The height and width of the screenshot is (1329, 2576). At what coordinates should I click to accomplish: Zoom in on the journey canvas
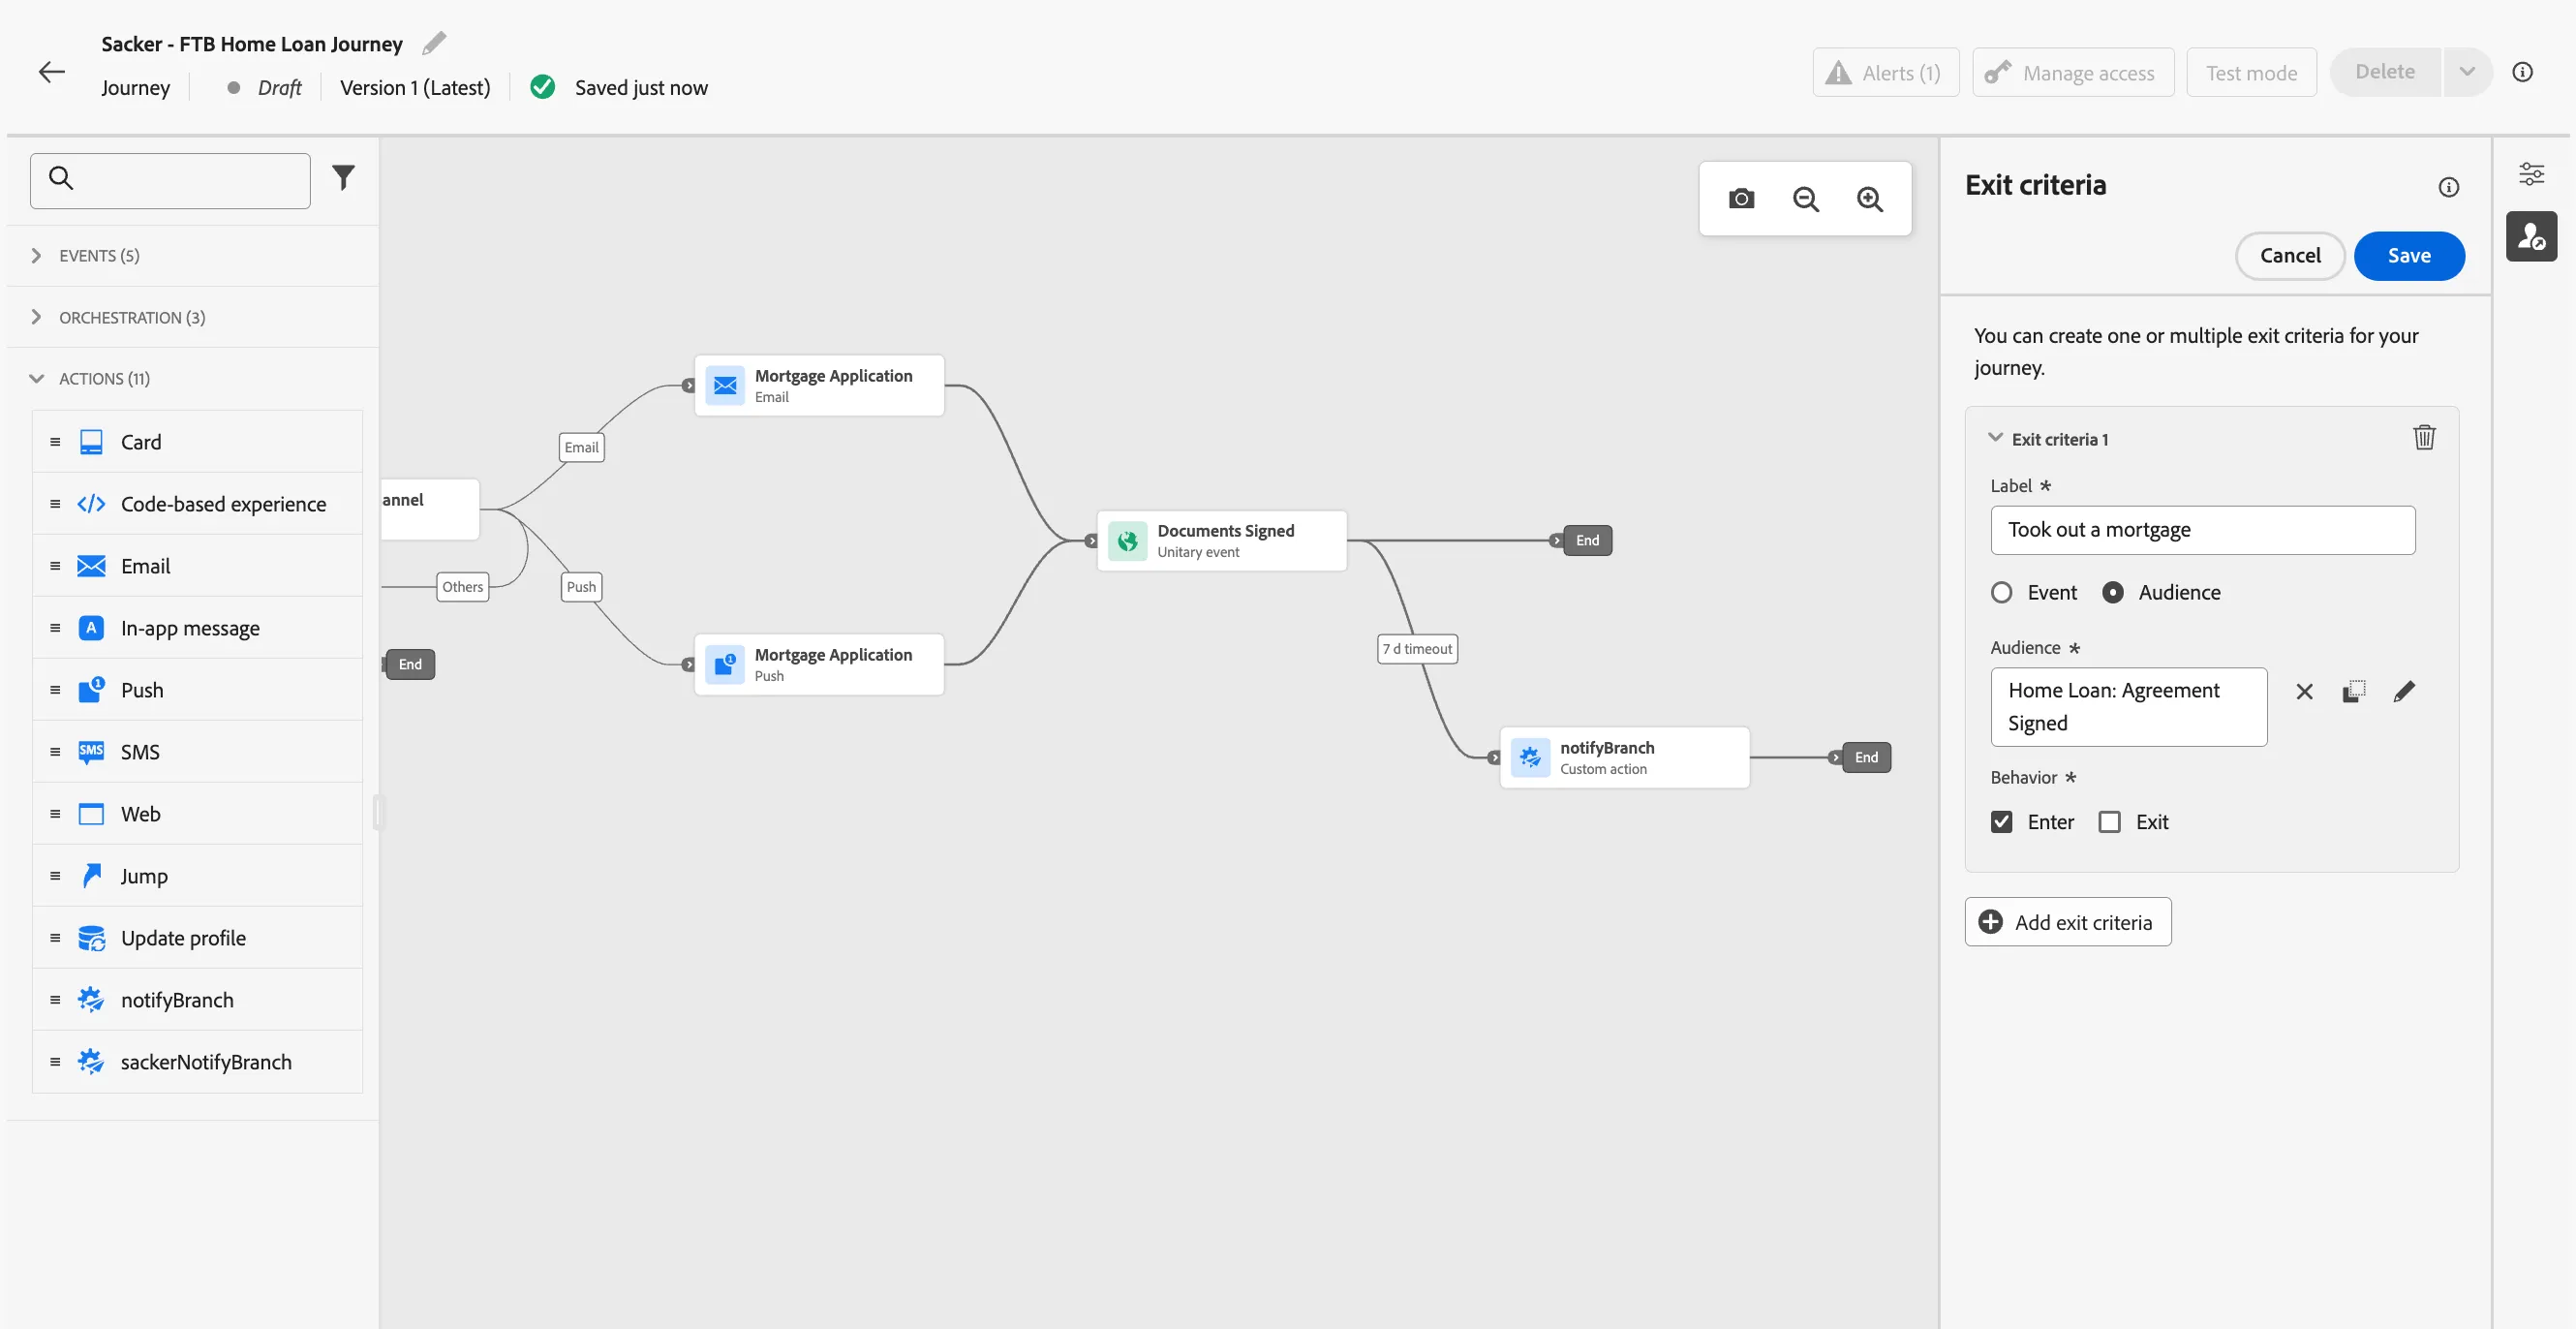[1869, 199]
